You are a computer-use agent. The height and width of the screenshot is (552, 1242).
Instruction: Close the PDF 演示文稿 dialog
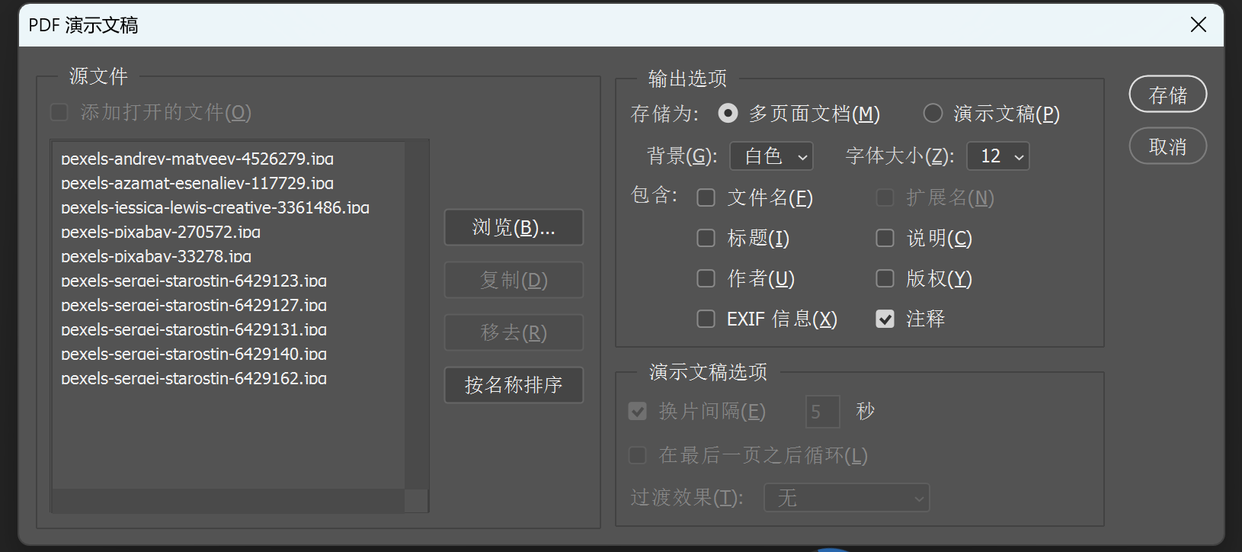(x=1198, y=25)
